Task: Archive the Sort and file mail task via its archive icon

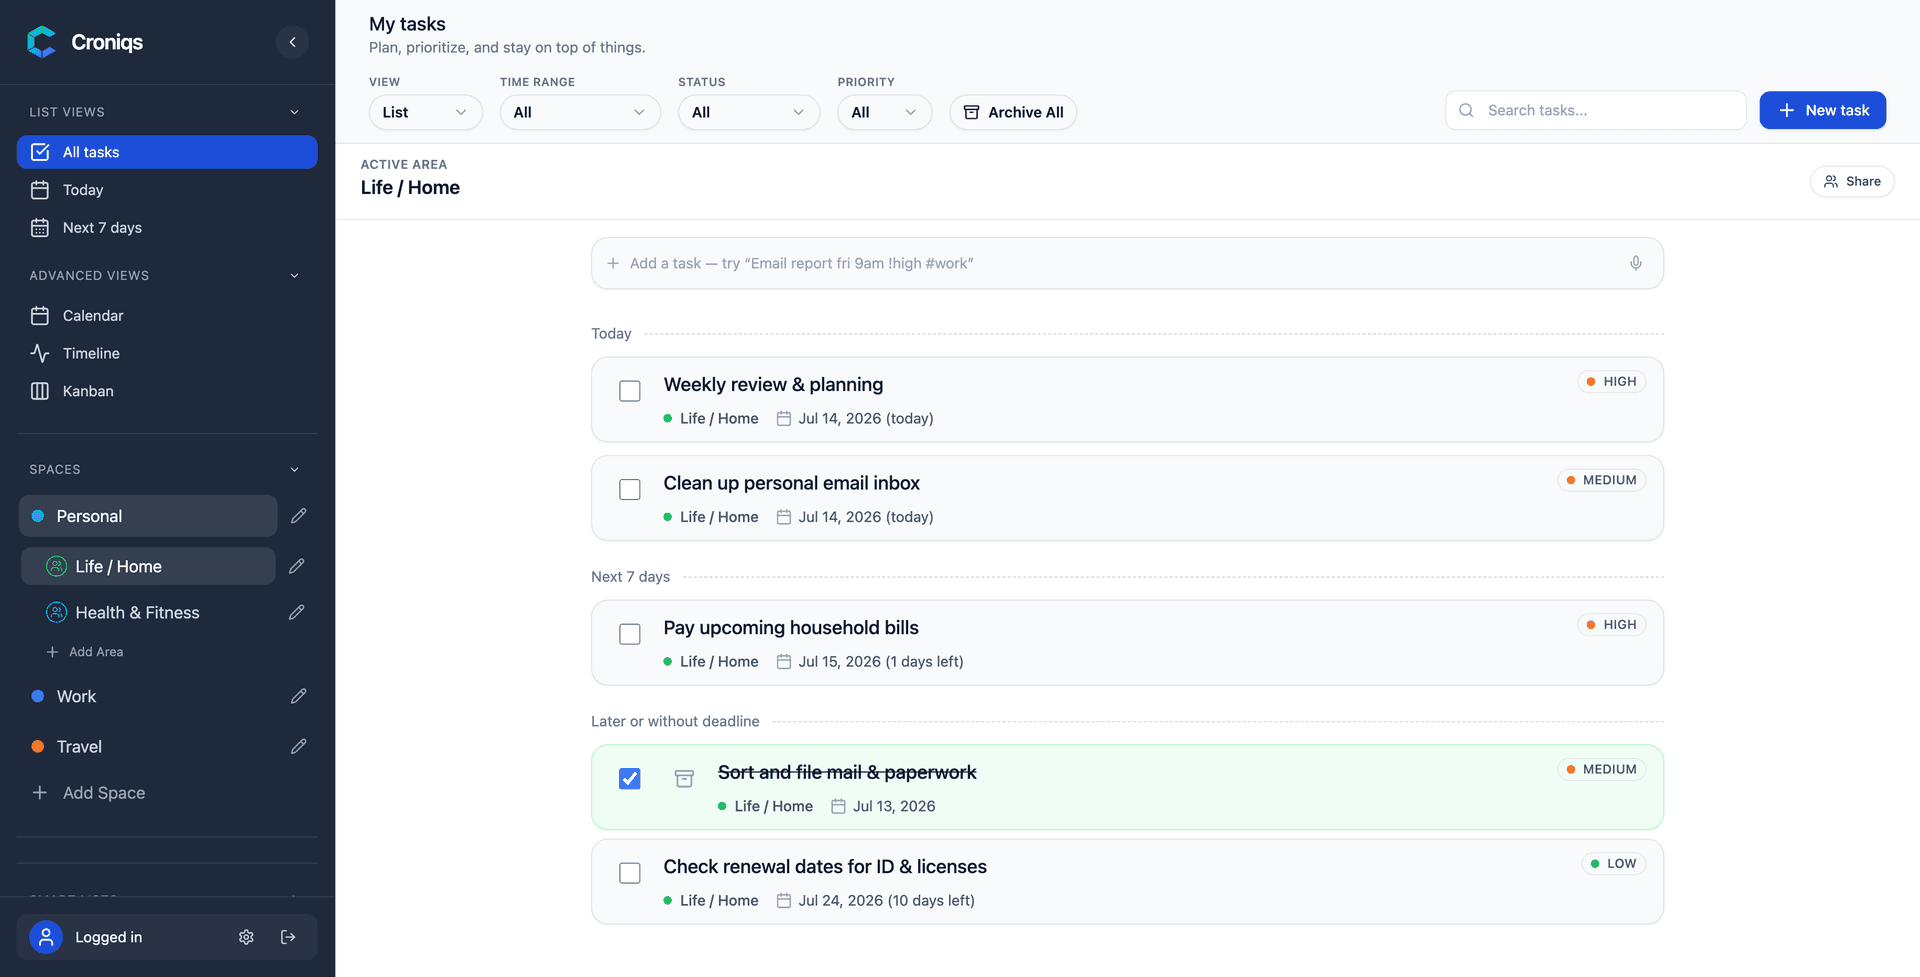Action: click(x=684, y=778)
